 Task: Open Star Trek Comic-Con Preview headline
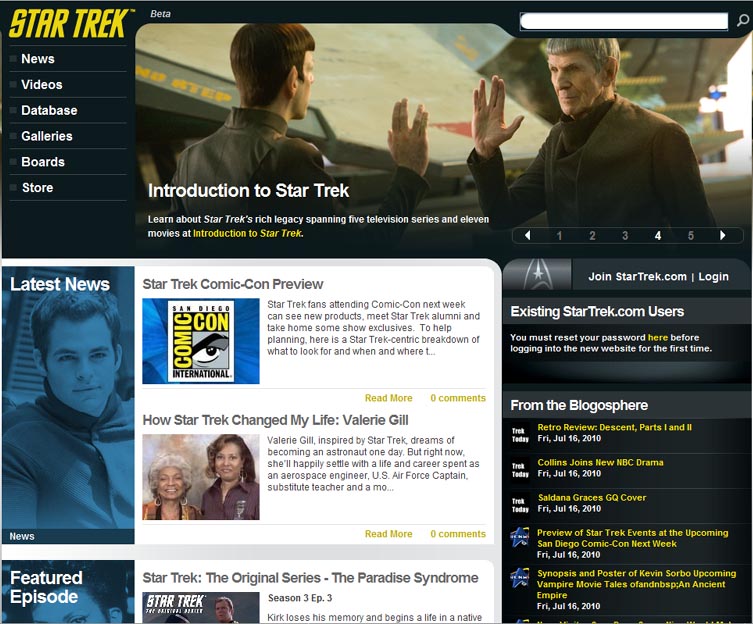pos(233,284)
